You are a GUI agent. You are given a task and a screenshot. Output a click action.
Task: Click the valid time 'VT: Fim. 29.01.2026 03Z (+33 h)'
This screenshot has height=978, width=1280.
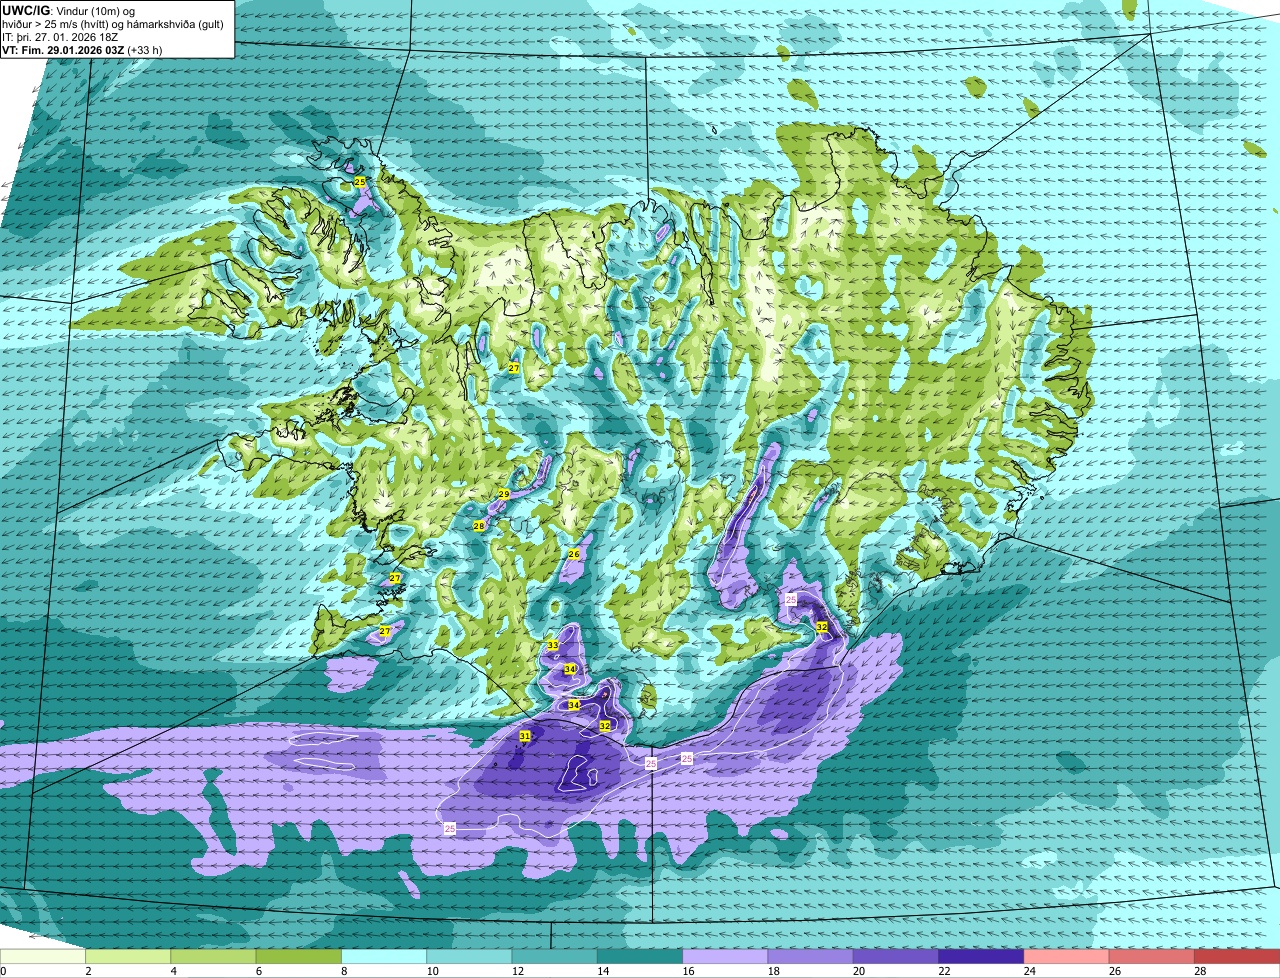(x=83, y=49)
